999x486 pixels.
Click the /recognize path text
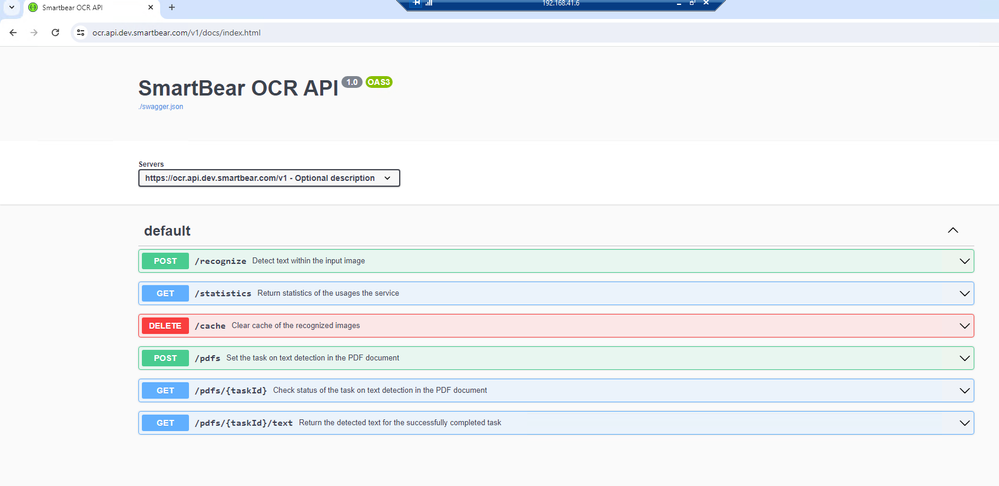click(220, 261)
